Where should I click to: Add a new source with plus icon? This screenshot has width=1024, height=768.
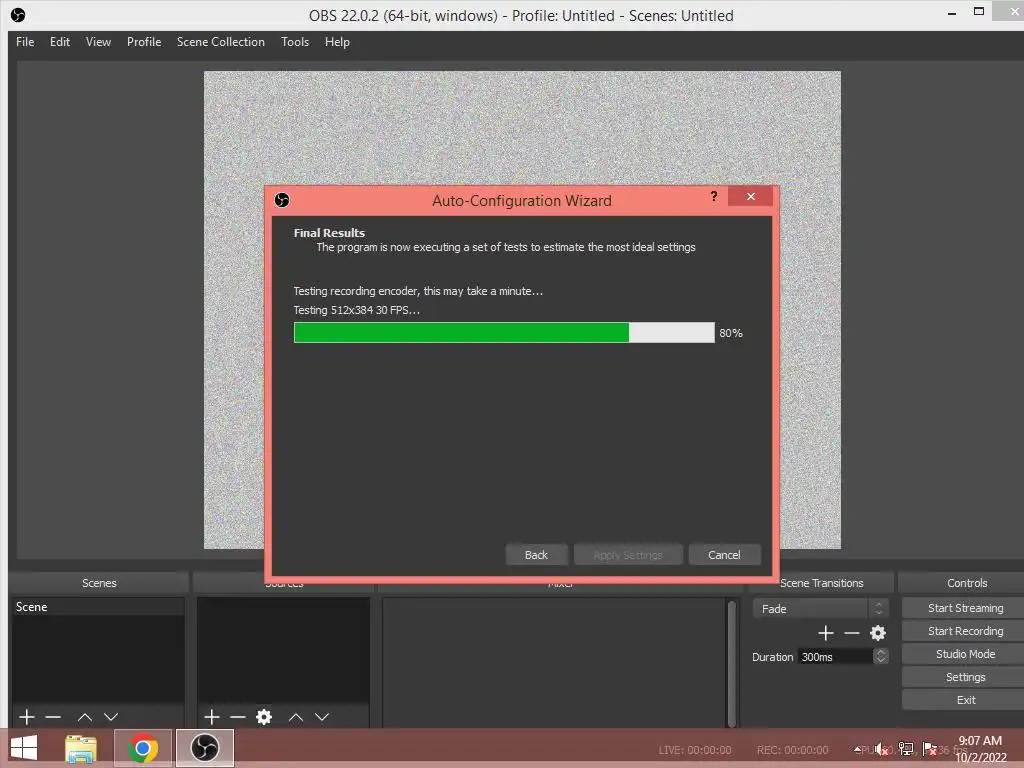point(212,717)
